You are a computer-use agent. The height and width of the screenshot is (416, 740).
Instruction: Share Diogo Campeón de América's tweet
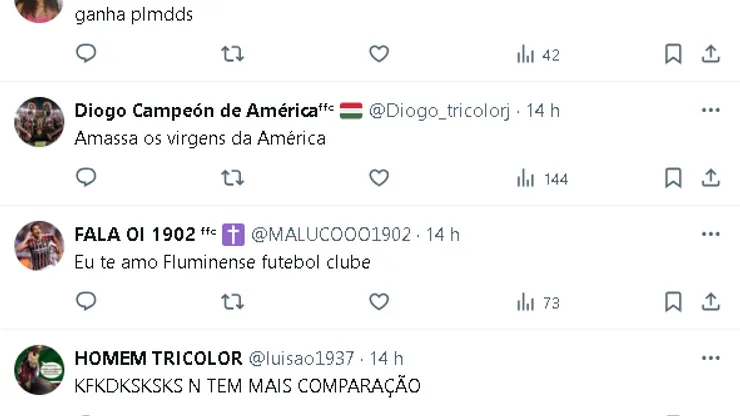point(710,178)
